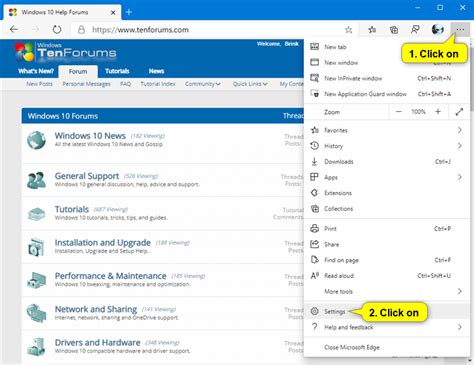Screen dimensions: 474x365
Task: Click the New Posts link
Action: [39, 84]
